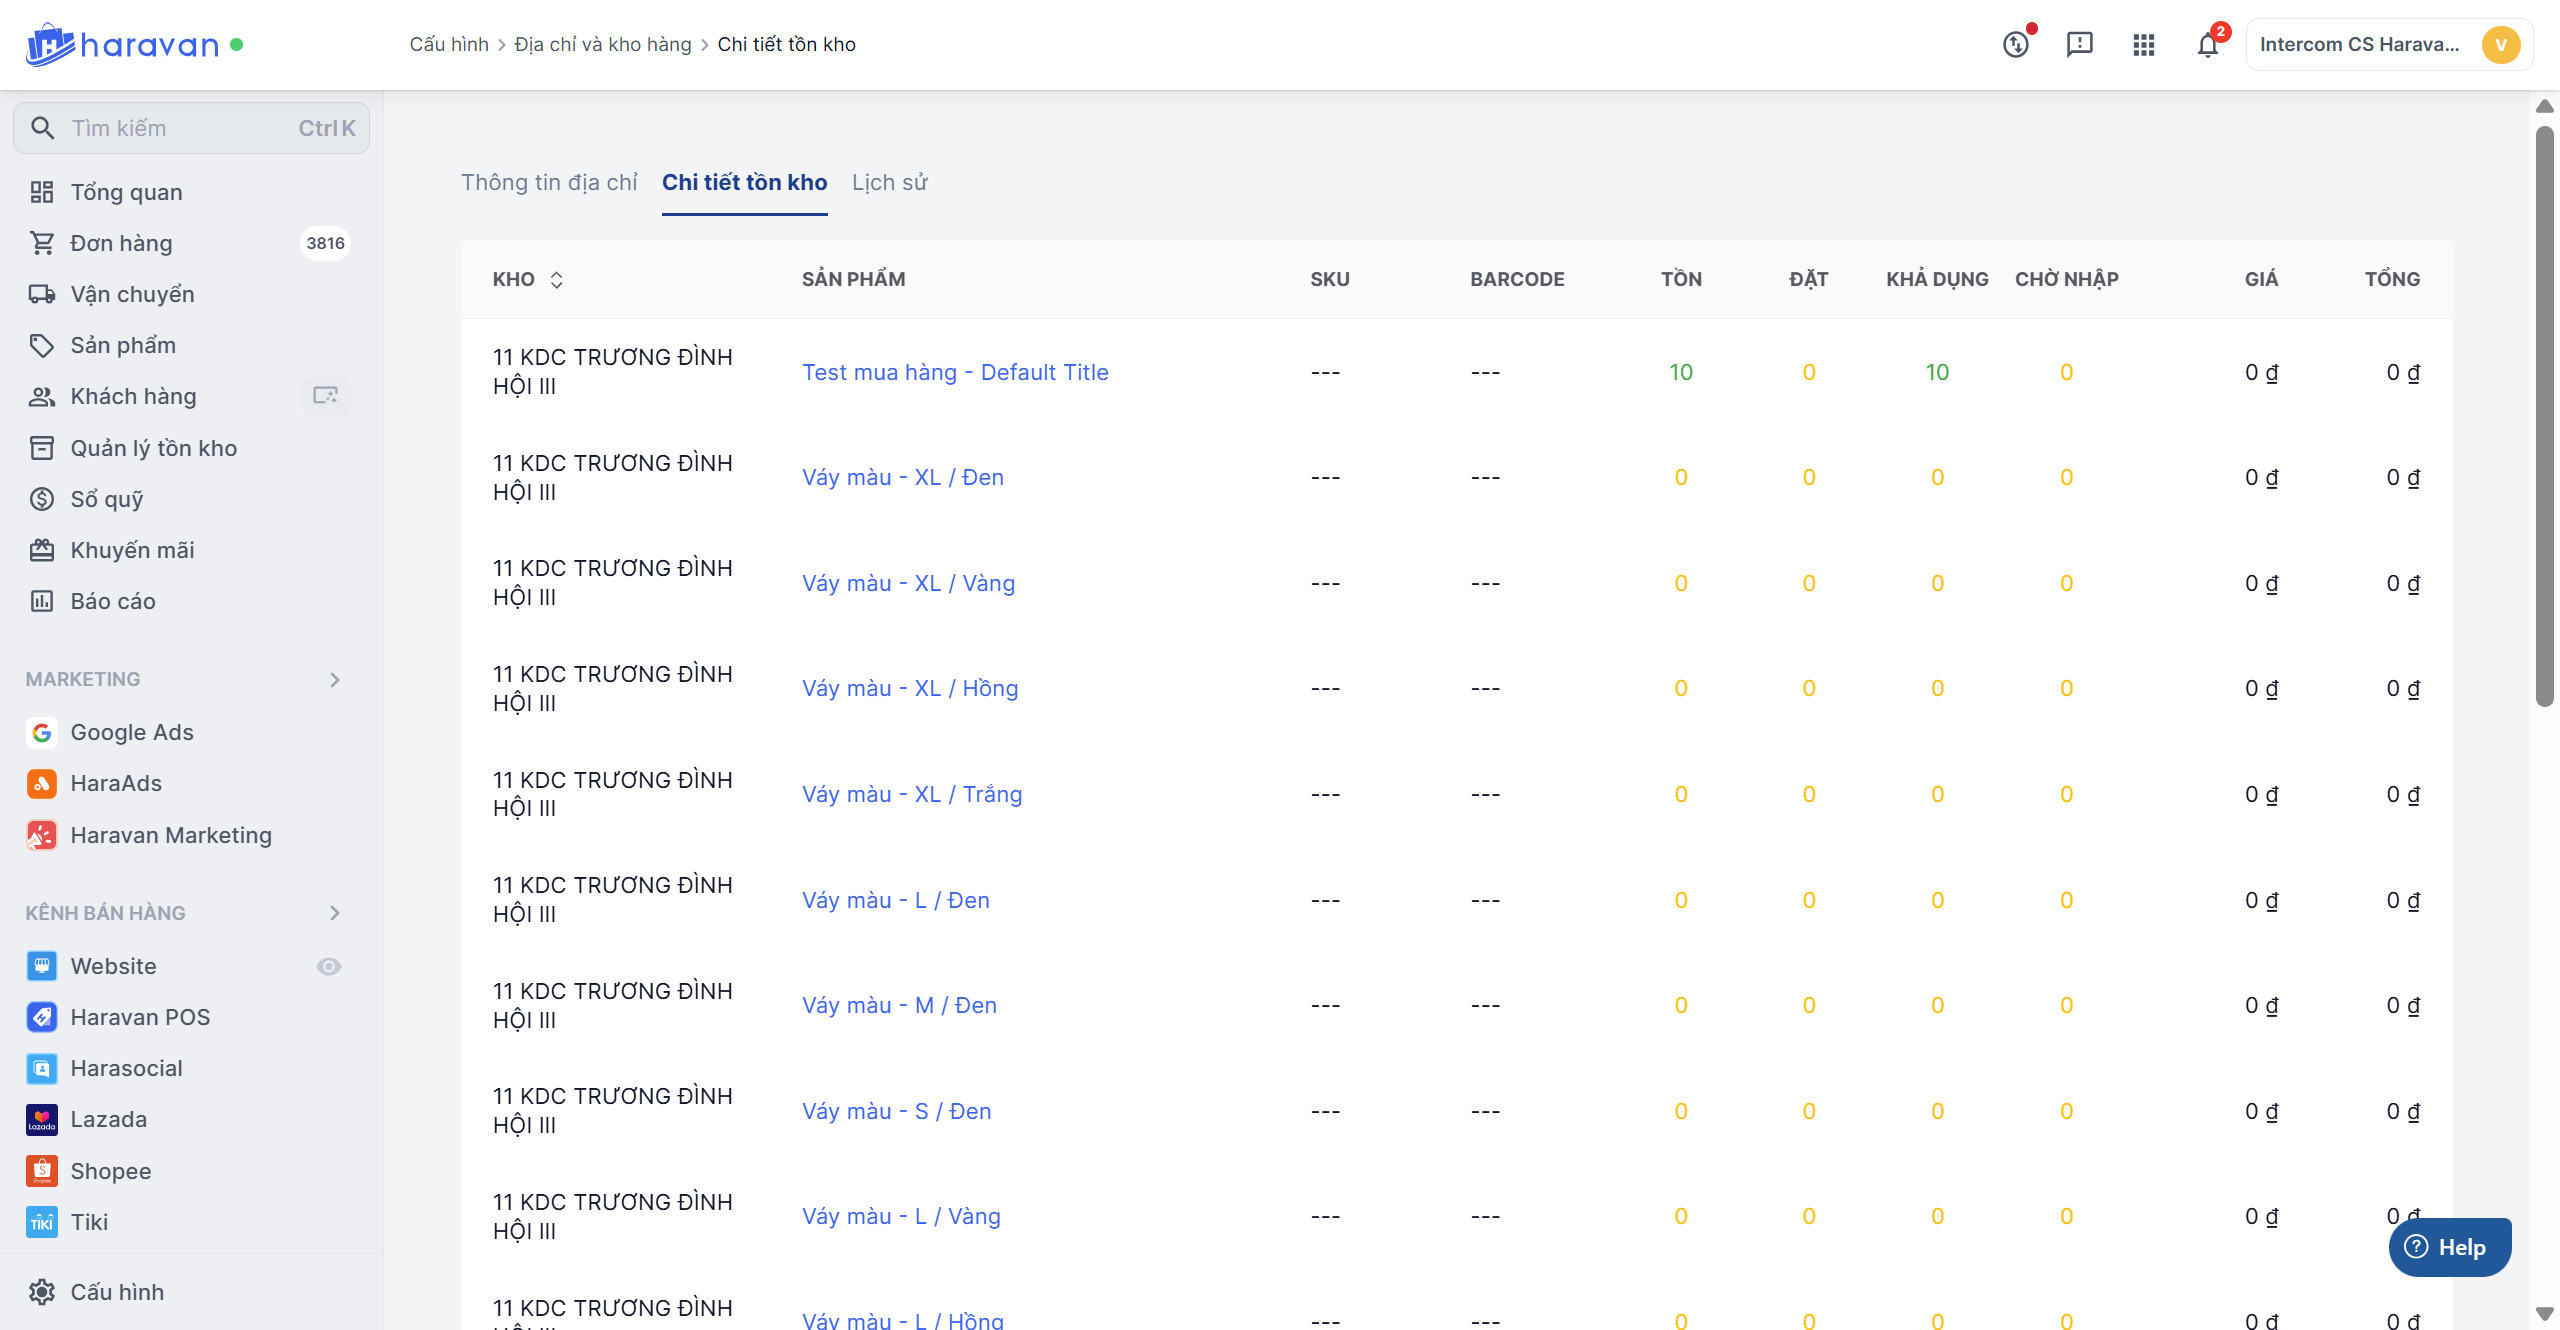Open Google Ads marketing item
This screenshot has width=2560, height=1330.
click(x=131, y=732)
